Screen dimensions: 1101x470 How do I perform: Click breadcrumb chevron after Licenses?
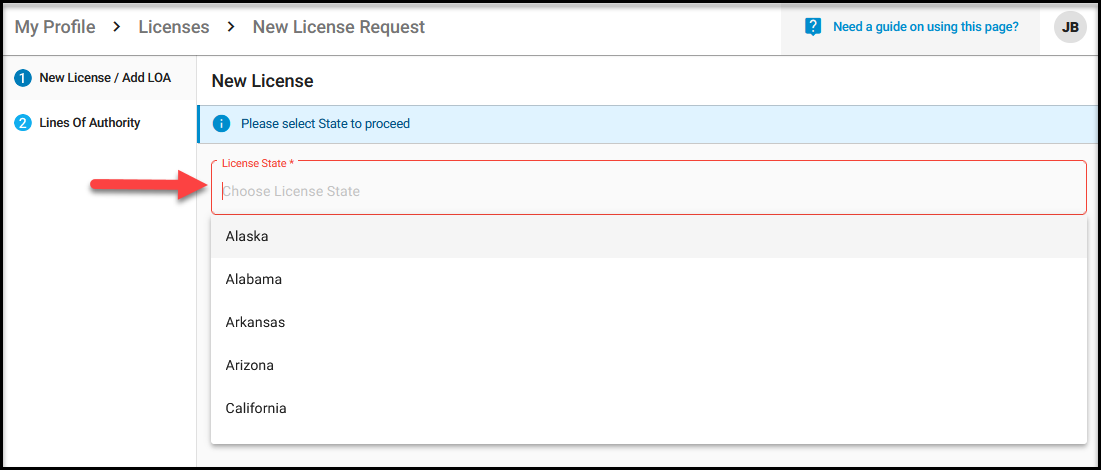[231, 27]
